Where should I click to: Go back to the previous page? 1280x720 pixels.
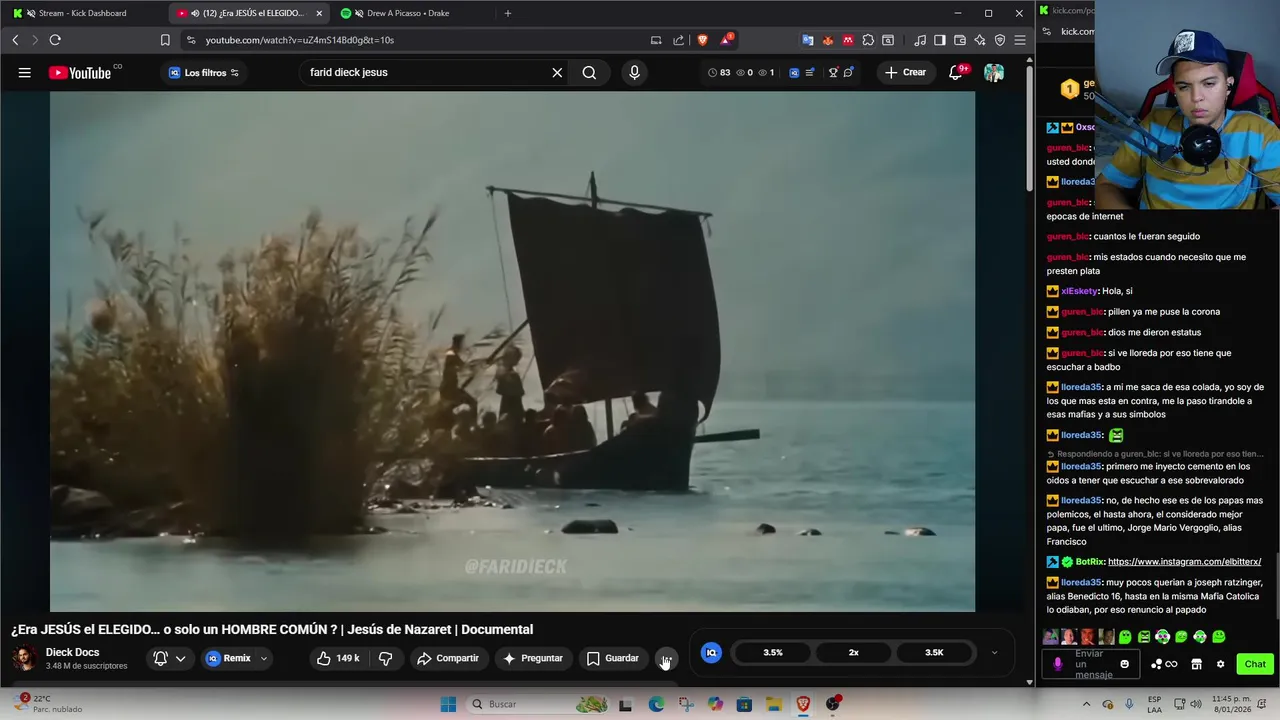15,40
